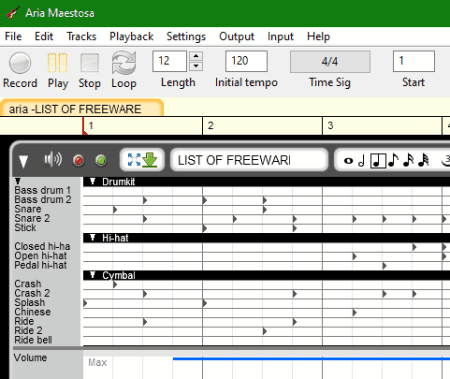This screenshot has height=379, width=450.
Task: Click the Pedal hi-hat label
Action: (x=40, y=265)
